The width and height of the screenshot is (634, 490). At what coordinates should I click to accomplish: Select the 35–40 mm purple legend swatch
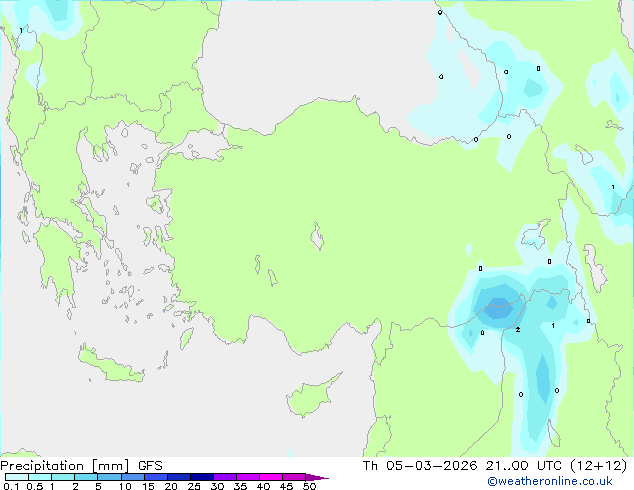tap(247, 477)
